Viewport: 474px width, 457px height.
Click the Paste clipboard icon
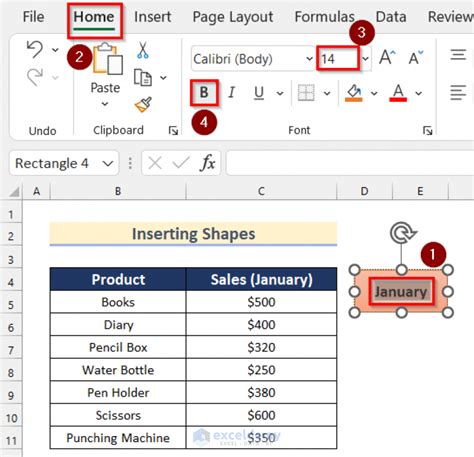click(108, 59)
